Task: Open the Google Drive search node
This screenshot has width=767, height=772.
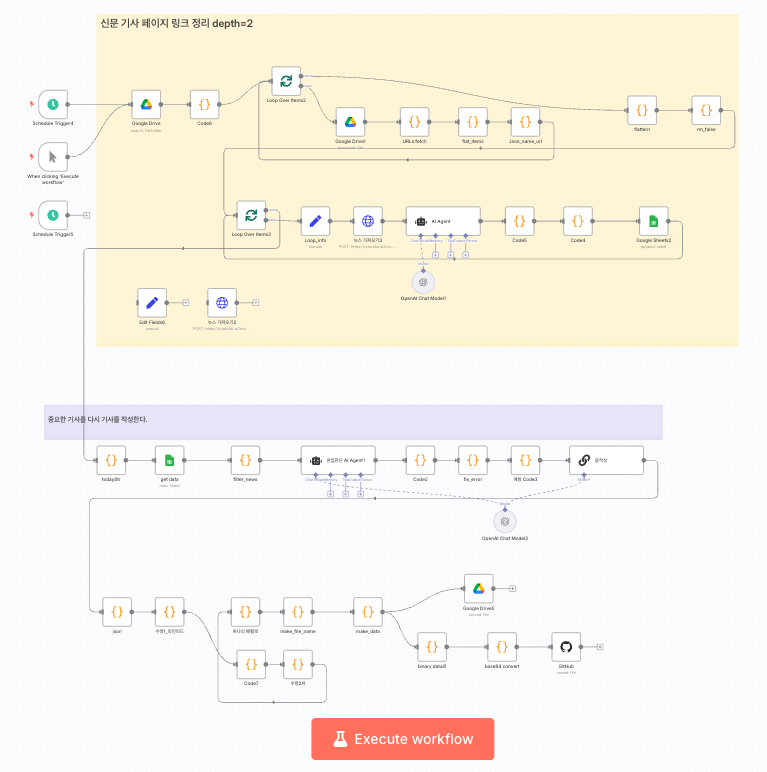Action: pyautogui.click(x=146, y=104)
